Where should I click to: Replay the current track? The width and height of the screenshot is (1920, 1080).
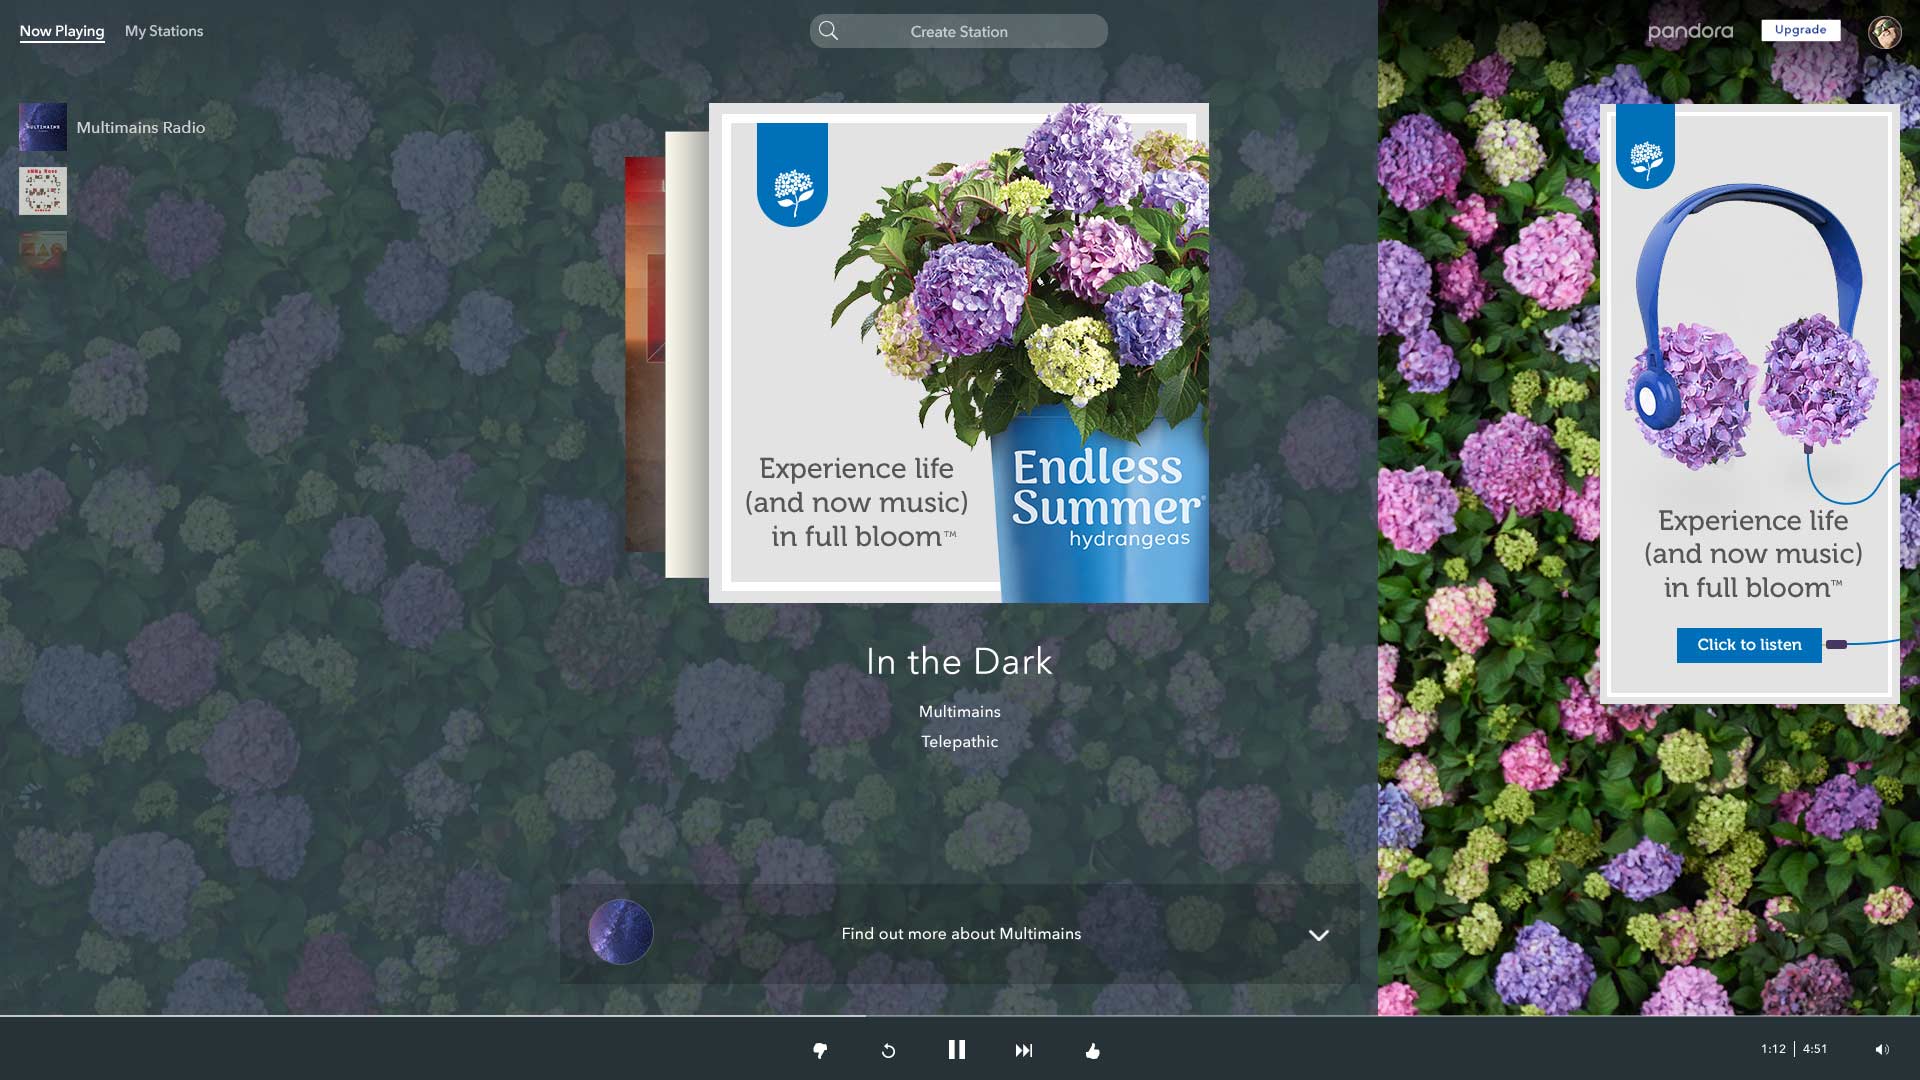pyautogui.click(x=888, y=1050)
